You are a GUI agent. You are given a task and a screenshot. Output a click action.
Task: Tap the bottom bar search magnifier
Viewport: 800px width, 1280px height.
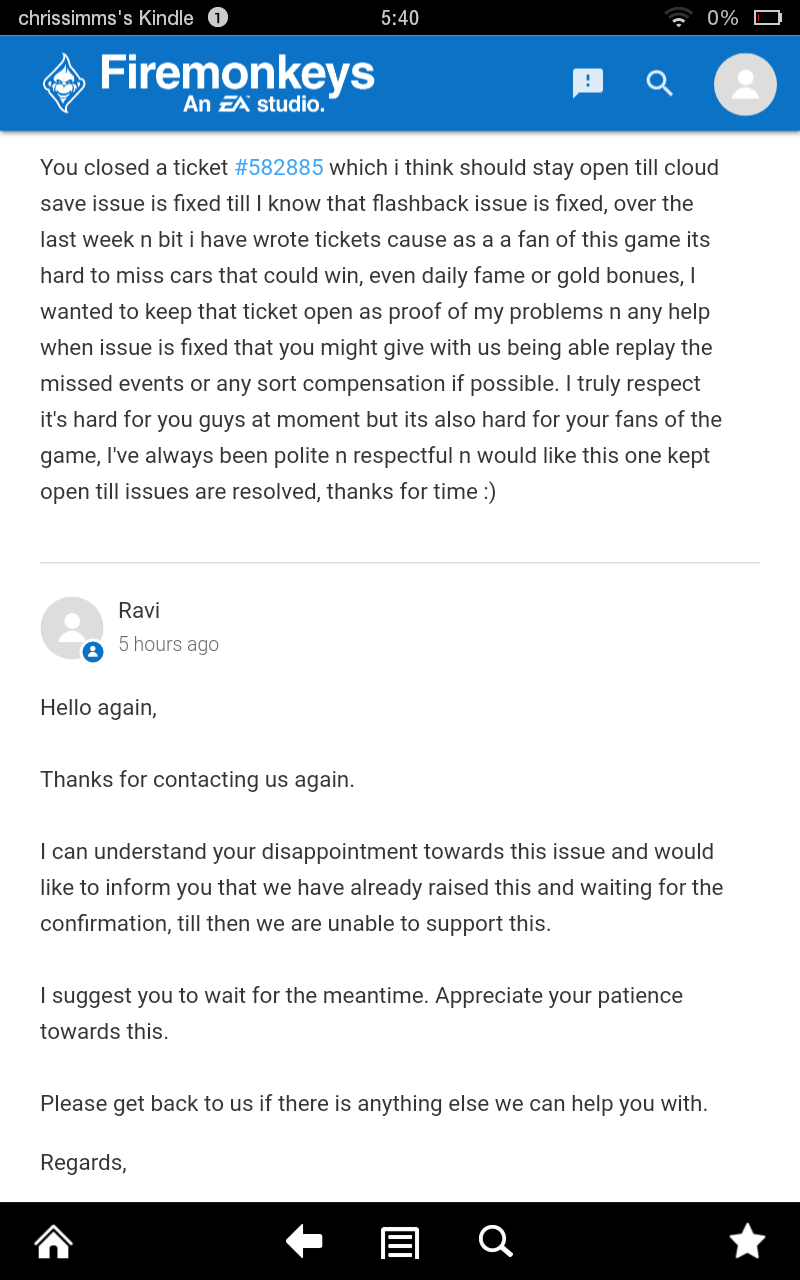pos(495,1241)
